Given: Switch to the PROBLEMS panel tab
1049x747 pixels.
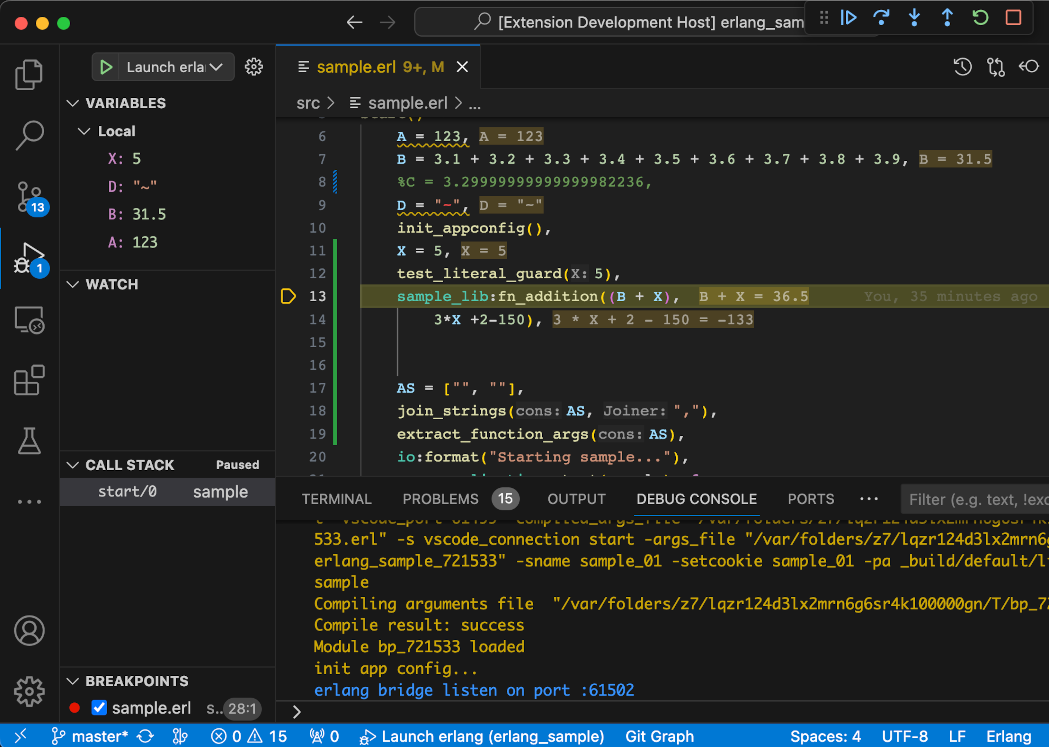Looking at the screenshot, I should [x=440, y=499].
